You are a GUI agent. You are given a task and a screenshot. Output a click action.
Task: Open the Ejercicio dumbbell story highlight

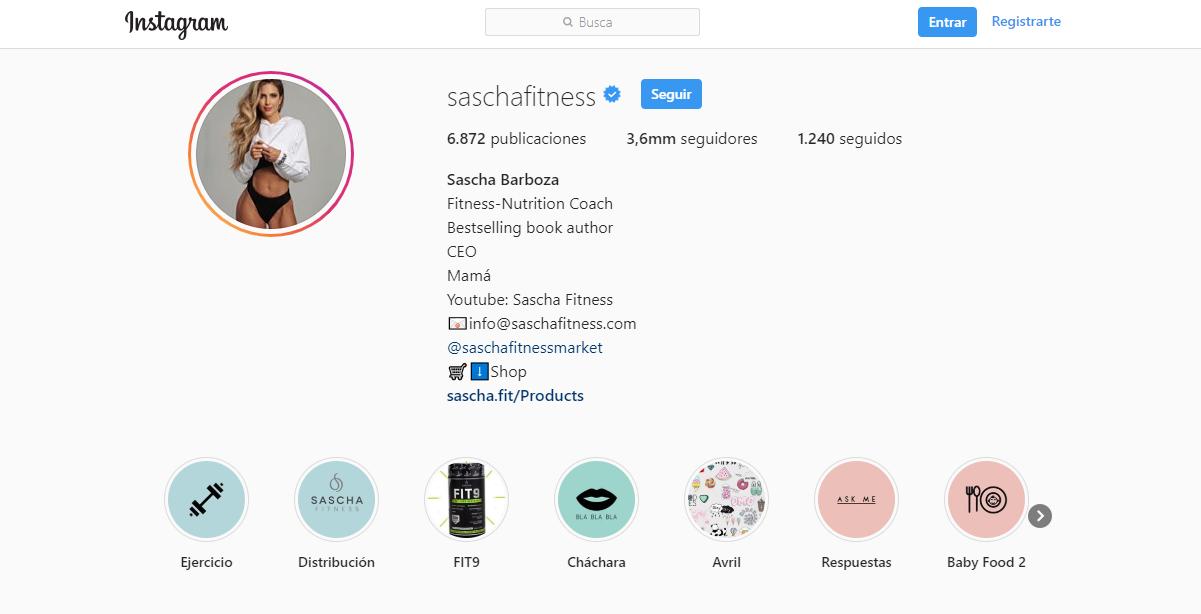click(206, 499)
